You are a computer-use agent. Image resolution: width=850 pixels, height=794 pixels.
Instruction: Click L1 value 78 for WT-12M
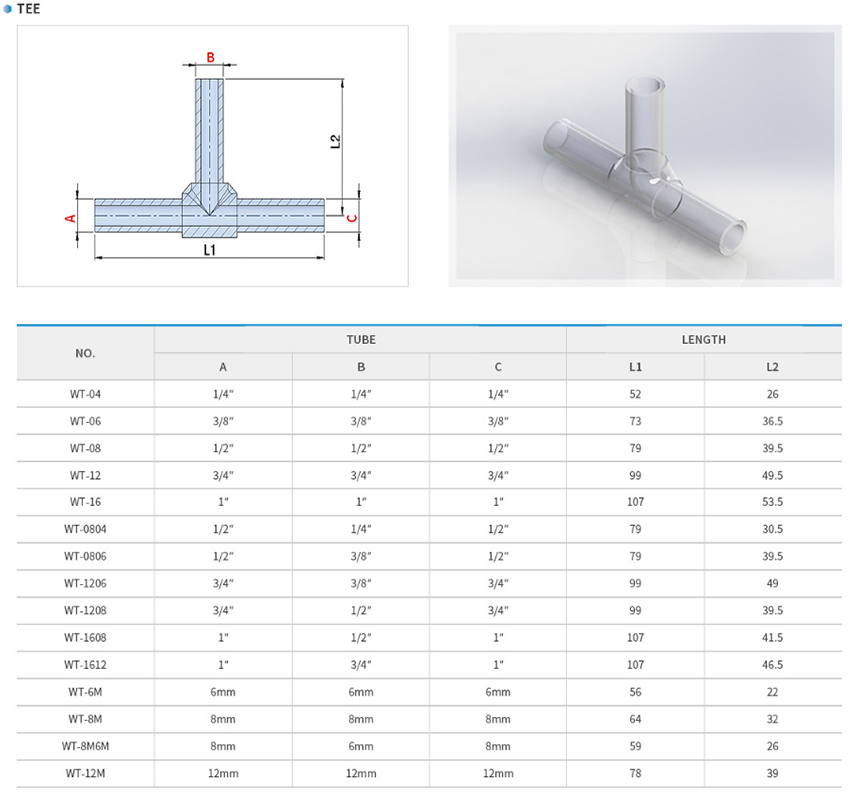tap(635, 773)
